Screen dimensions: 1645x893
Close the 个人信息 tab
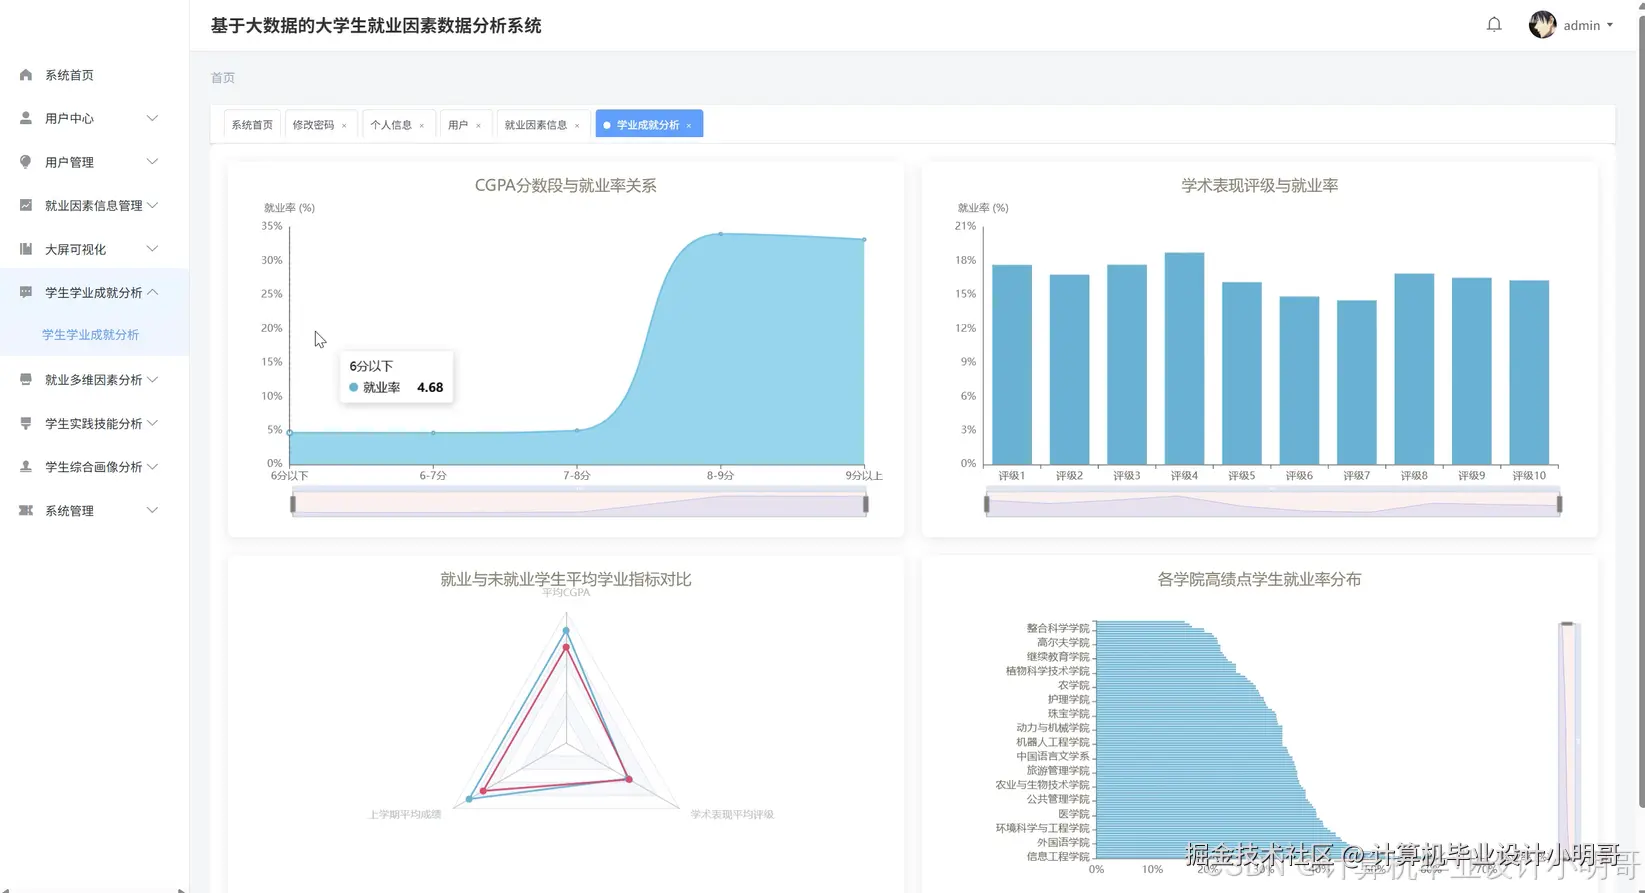tap(422, 126)
